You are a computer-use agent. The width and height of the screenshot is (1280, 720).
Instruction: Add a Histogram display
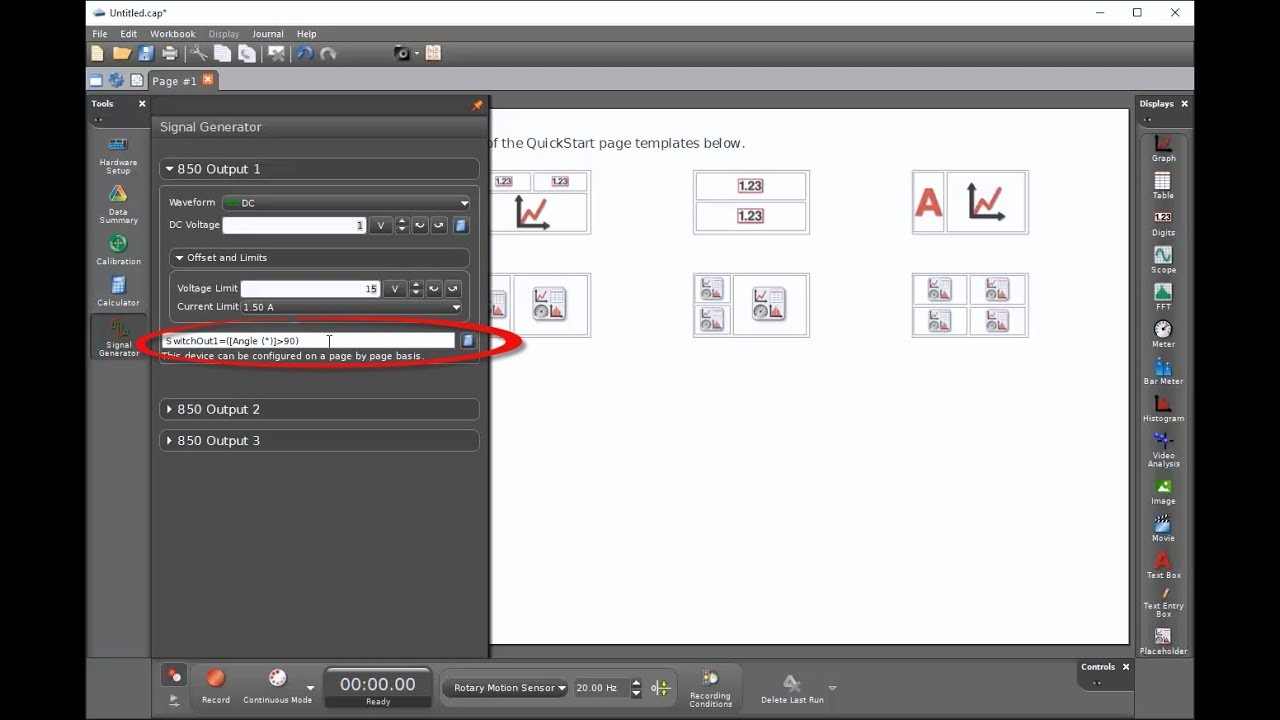[x=1163, y=408]
